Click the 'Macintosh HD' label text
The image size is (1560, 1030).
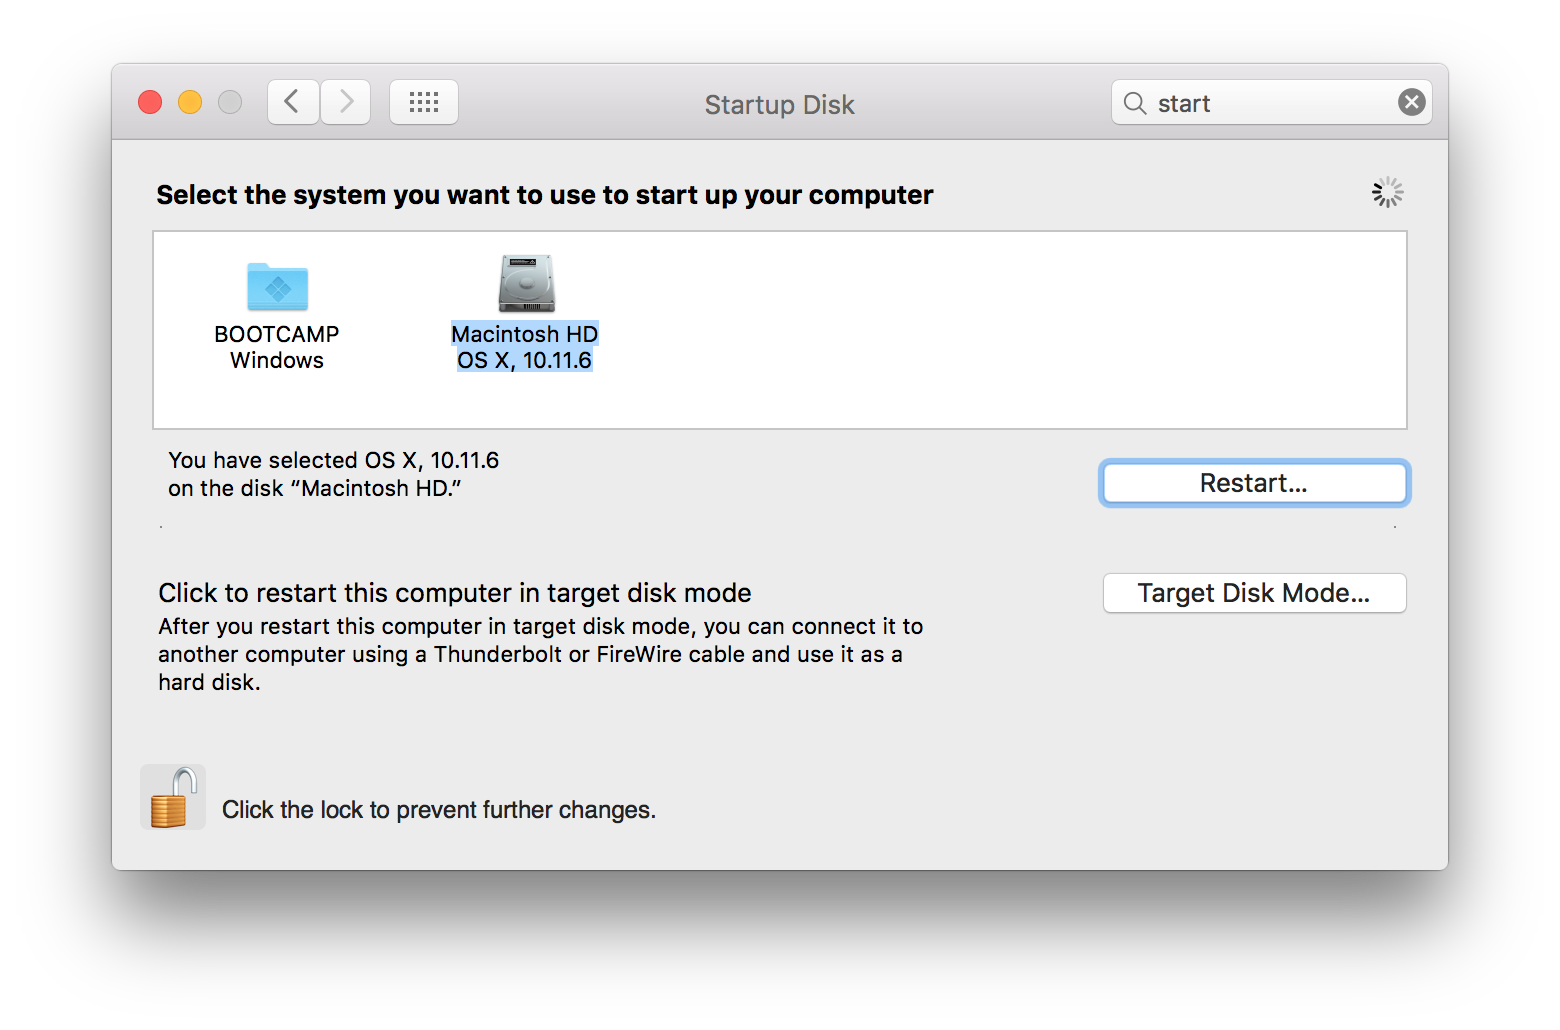(x=525, y=334)
